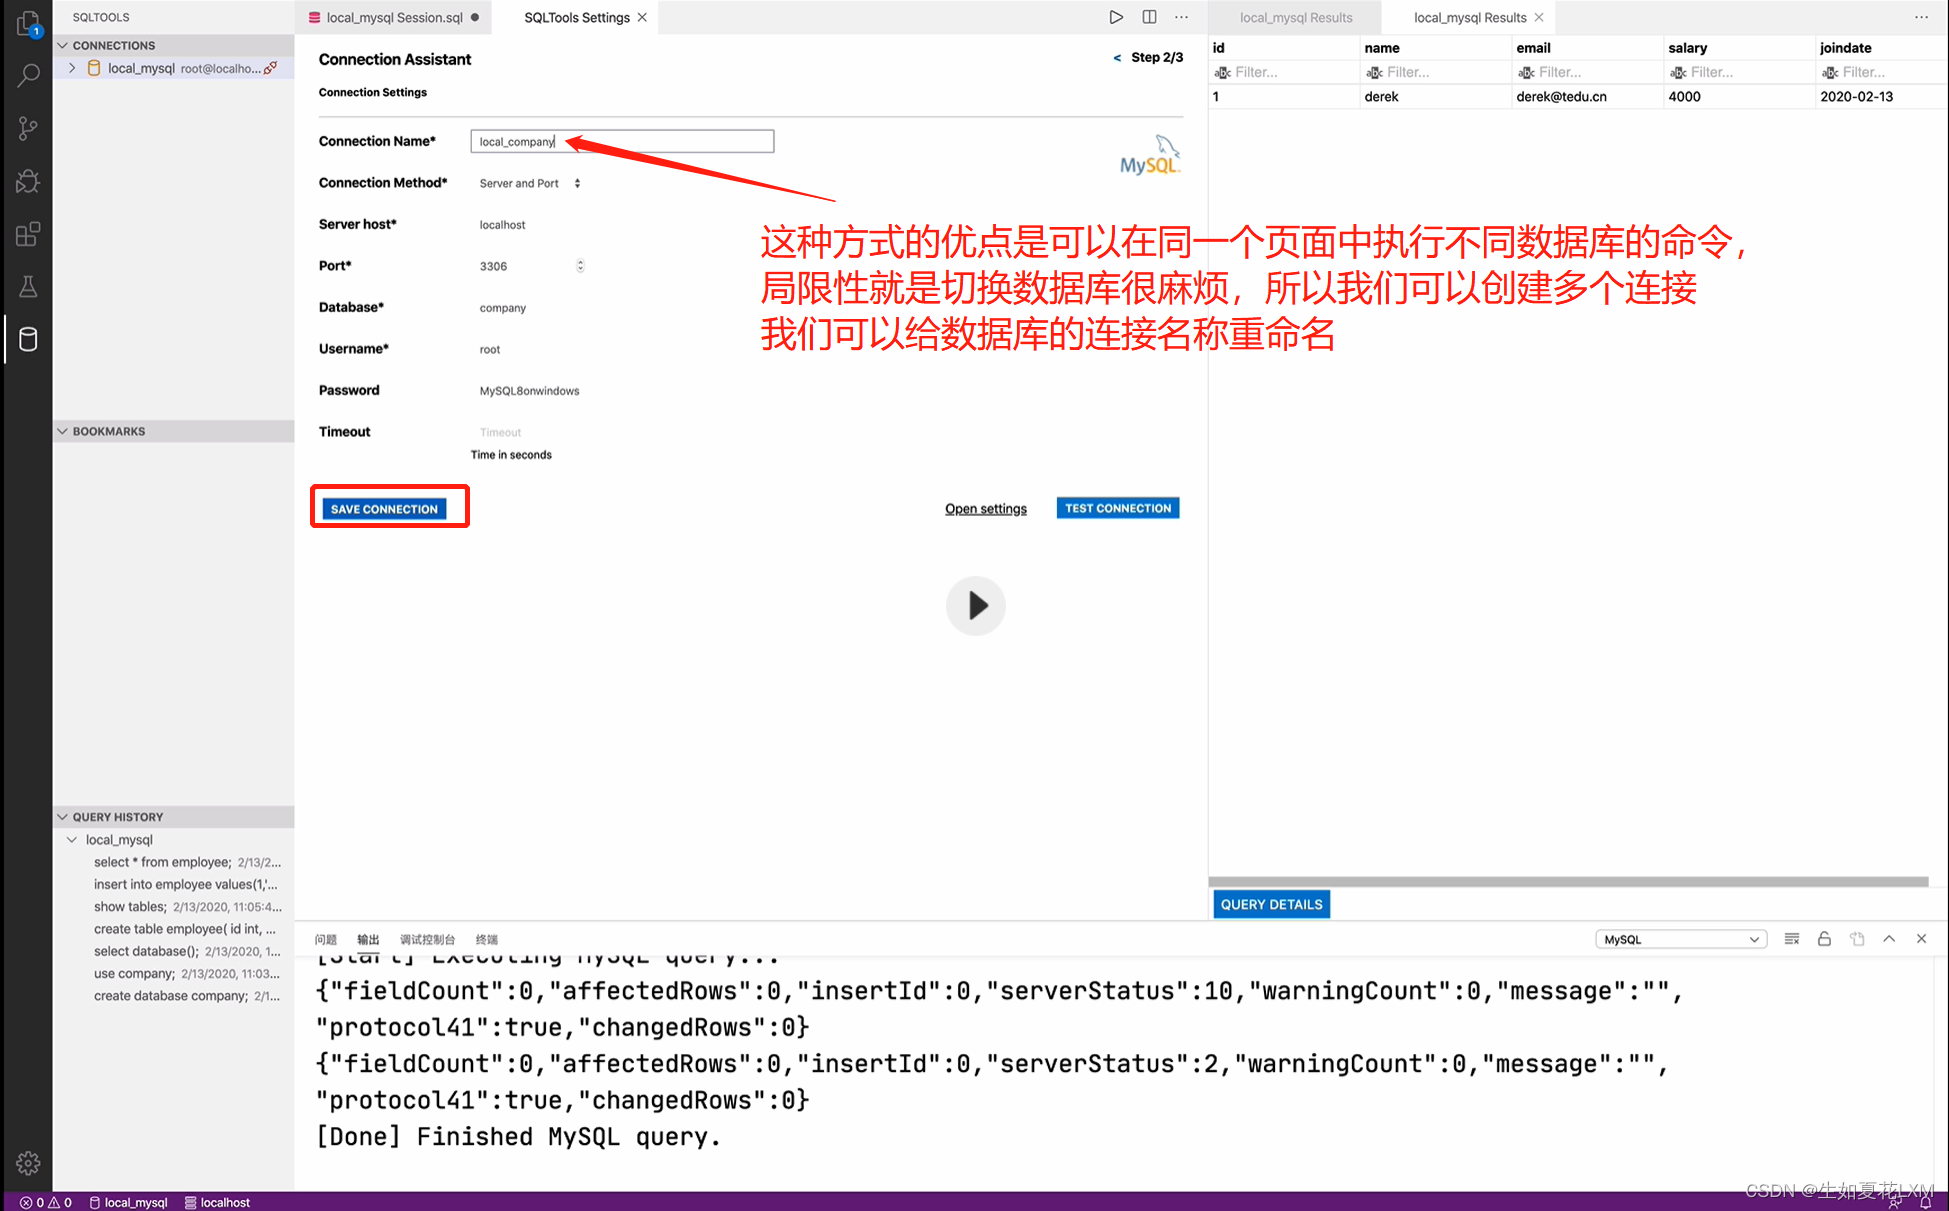Run the query with the play icon in editor toolbar
This screenshot has width=1949, height=1211.
coord(1116,17)
